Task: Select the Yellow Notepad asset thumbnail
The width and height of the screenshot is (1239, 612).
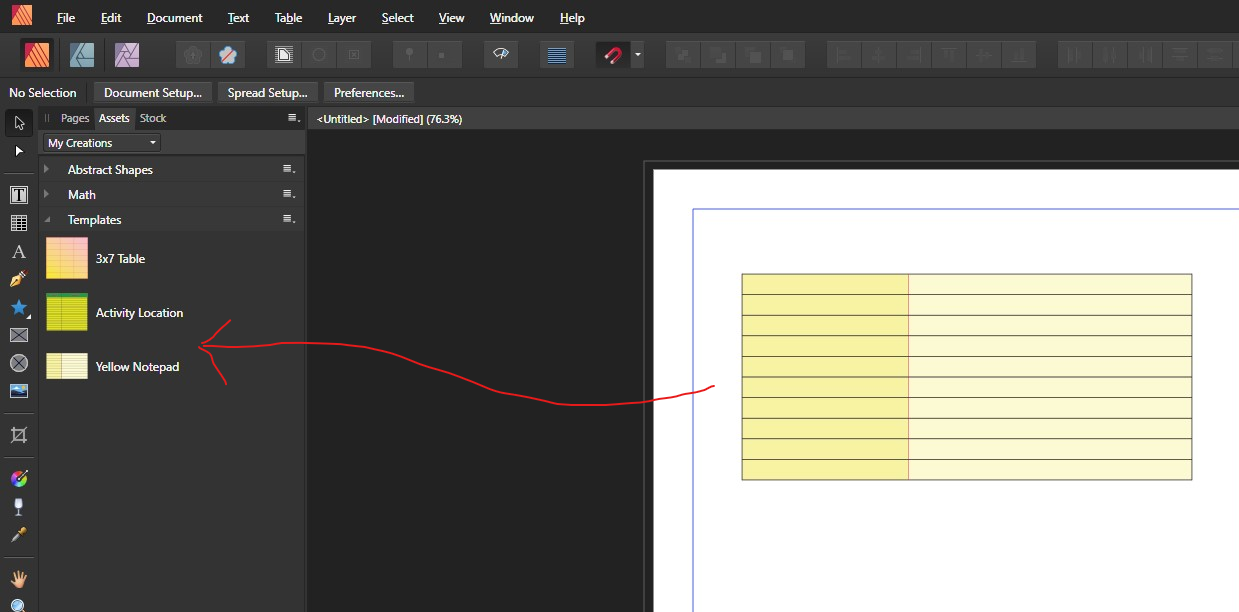Action: click(x=67, y=366)
